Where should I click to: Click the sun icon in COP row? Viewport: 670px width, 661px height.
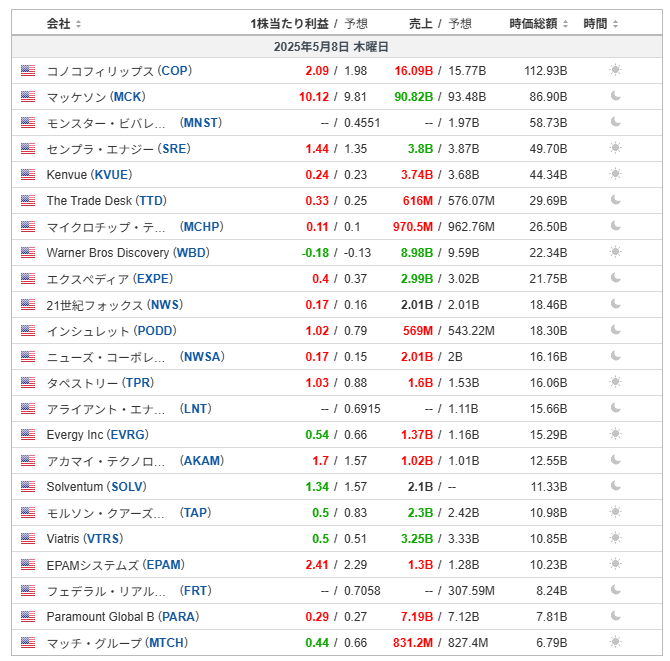615,70
